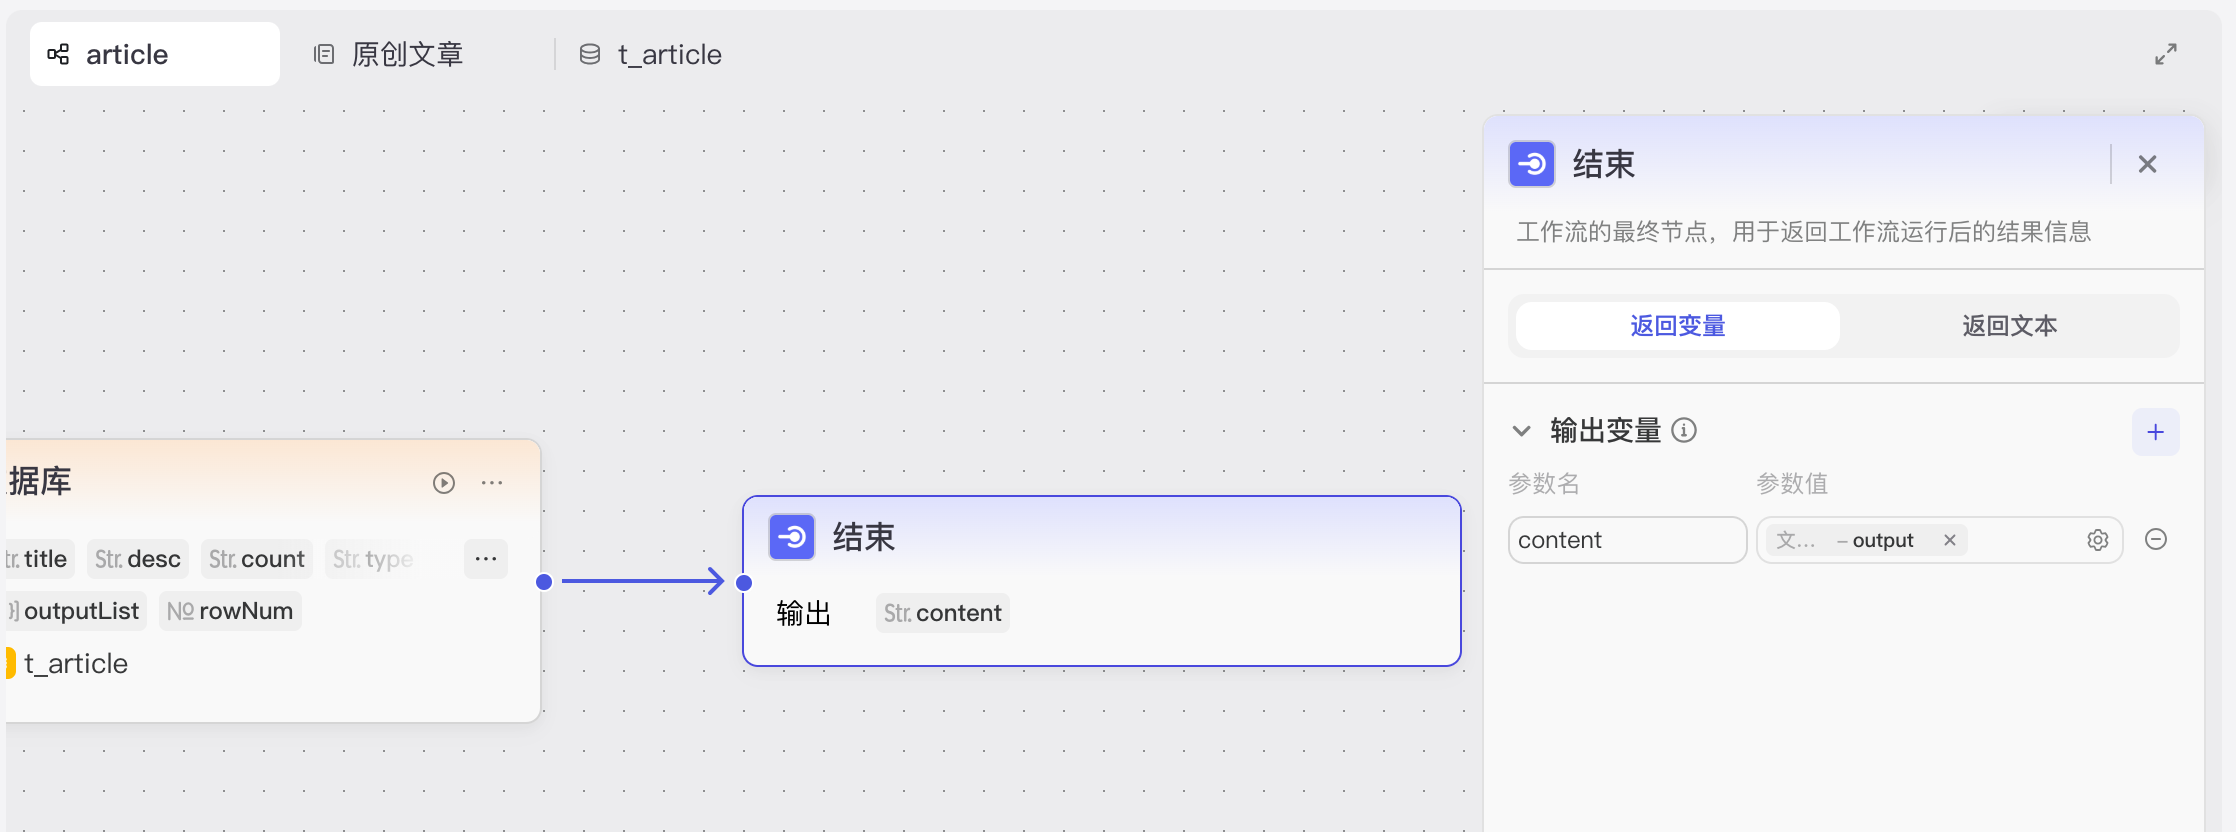Image resolution: width=2236 pixels, height=832 pixels.
Task: Switch to 返回变量 mode
Action: pyautogui.click(x=1677, y=326)
